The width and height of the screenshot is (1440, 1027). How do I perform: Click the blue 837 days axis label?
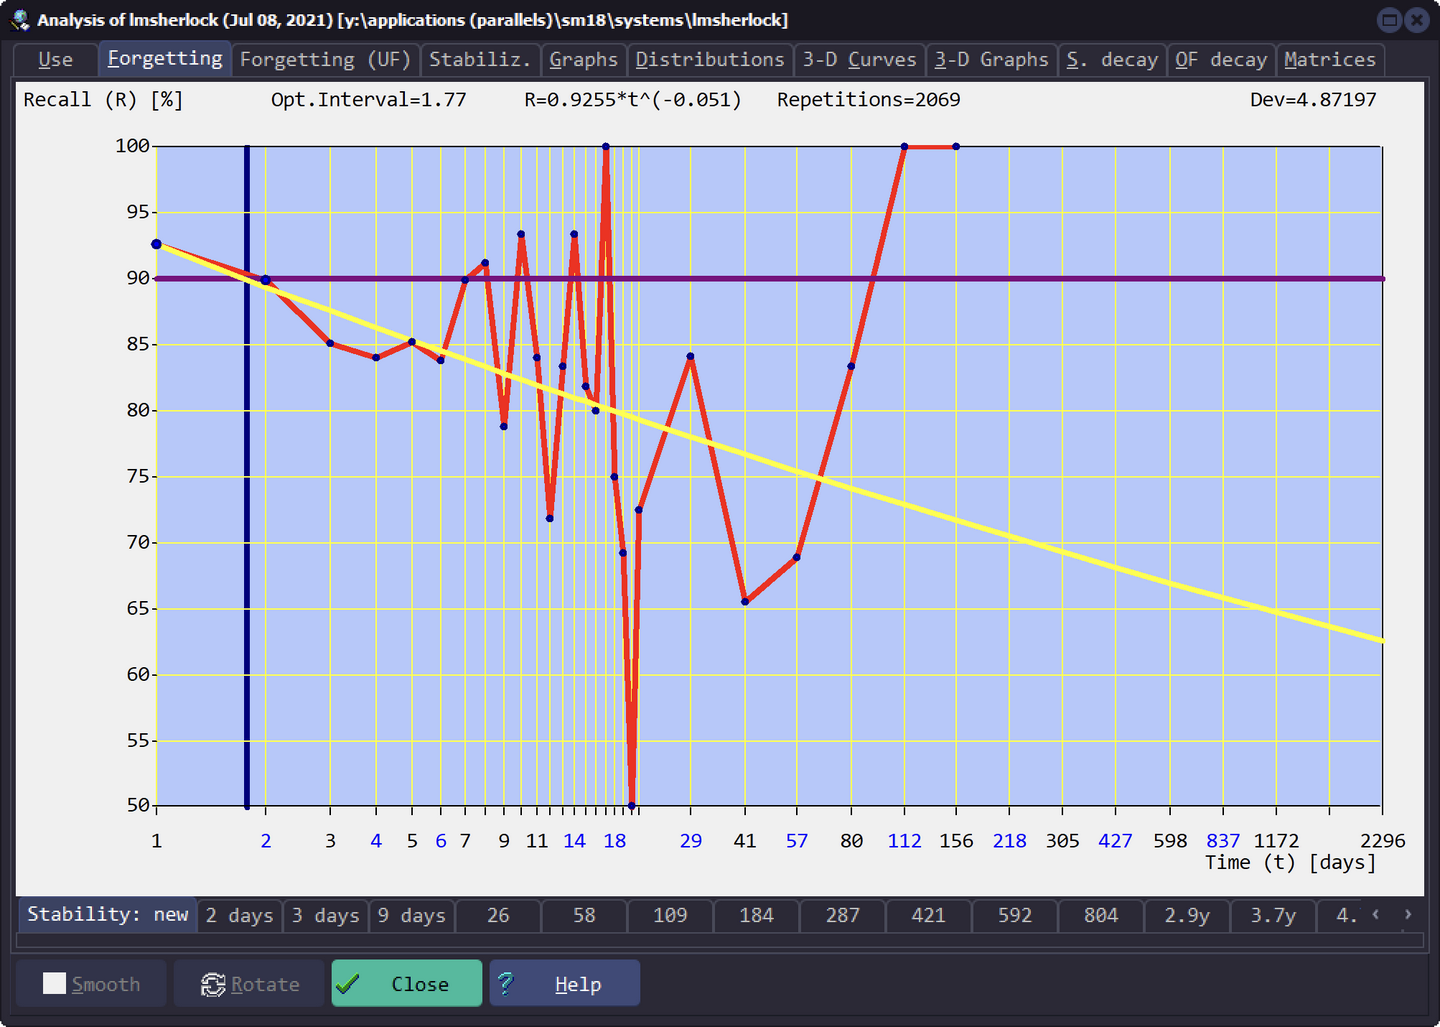tap(1223, 841)
